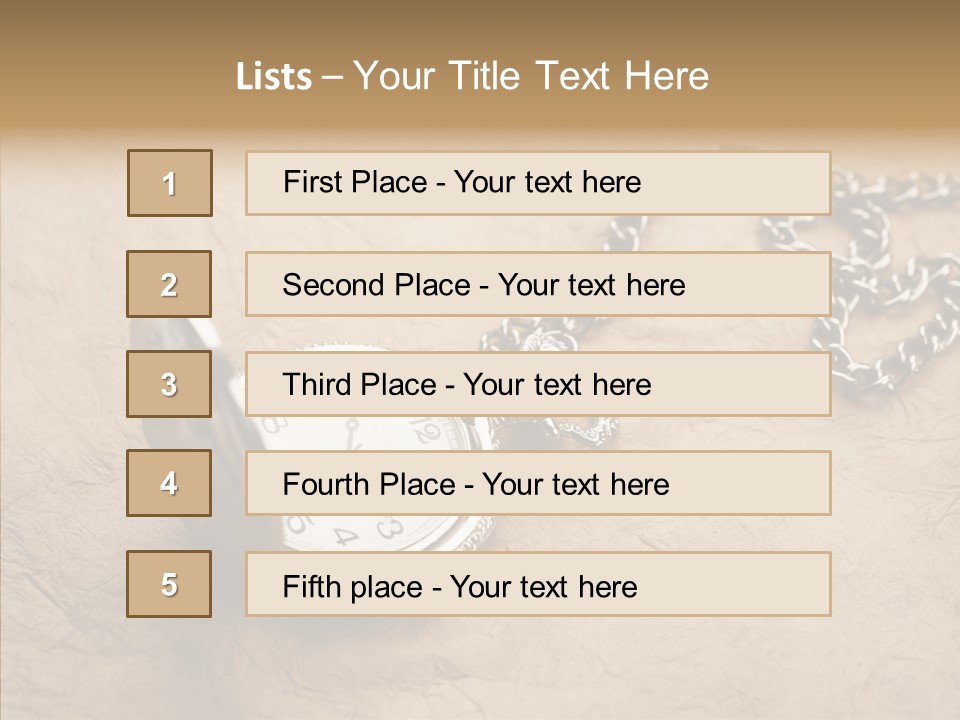Select the First Place text bar
Viewport: 960px width, 720px height.
click(538, 183)
